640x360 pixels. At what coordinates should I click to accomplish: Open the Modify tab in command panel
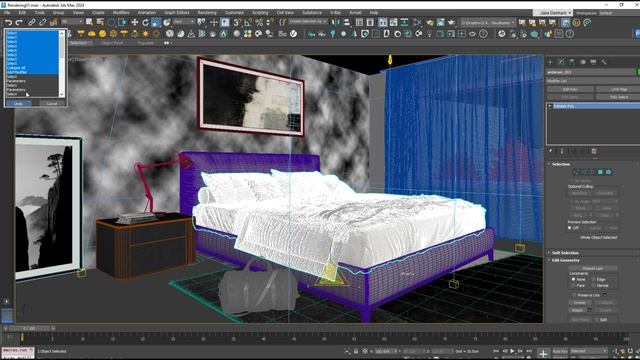(x=561, y=62)
